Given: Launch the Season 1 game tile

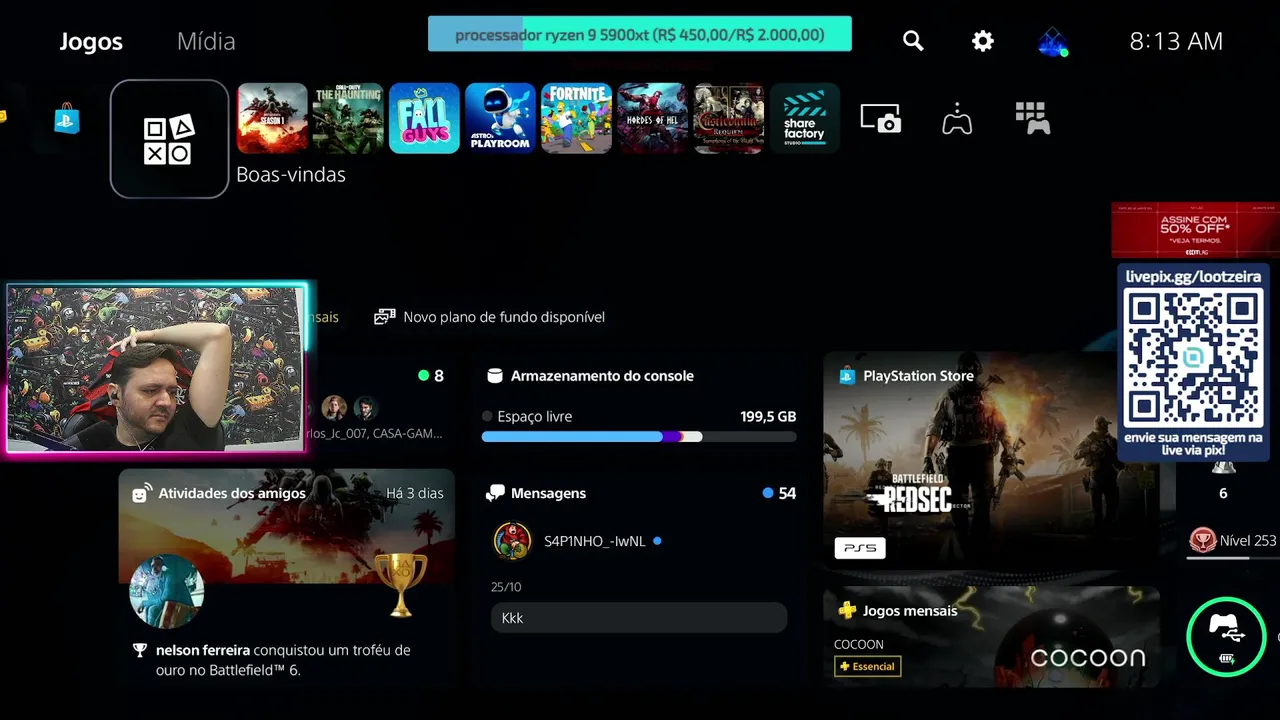Looking at the screenshot, I should [272, 118].
